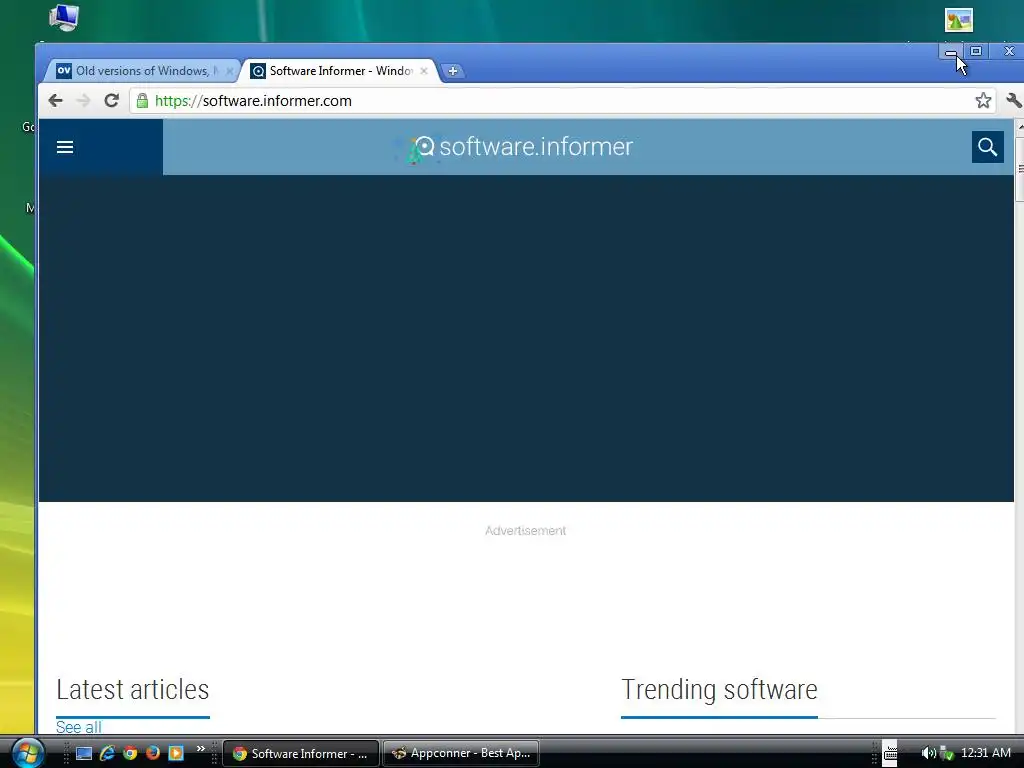Click the address bar URL field
The width and height of the screenshot is (1024, 768).
pos(562,101)
